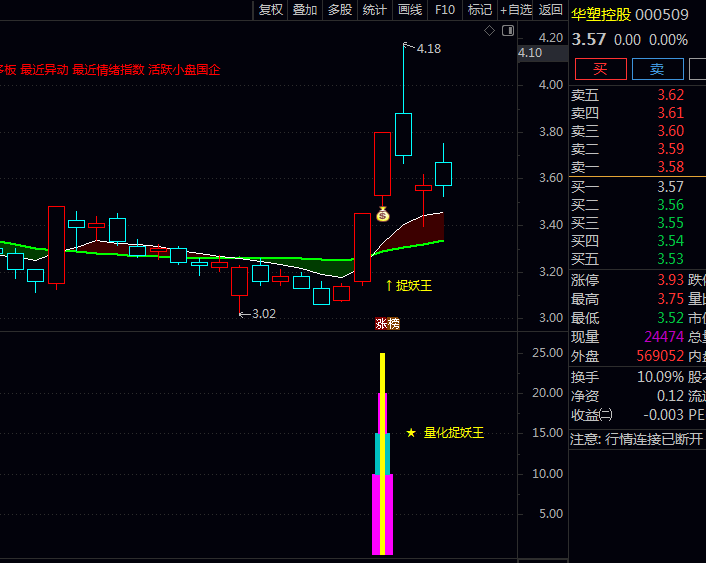Click the 最近情绪指数 tag
This screenshot has height=563, width=706.
[x=108, y=70]
